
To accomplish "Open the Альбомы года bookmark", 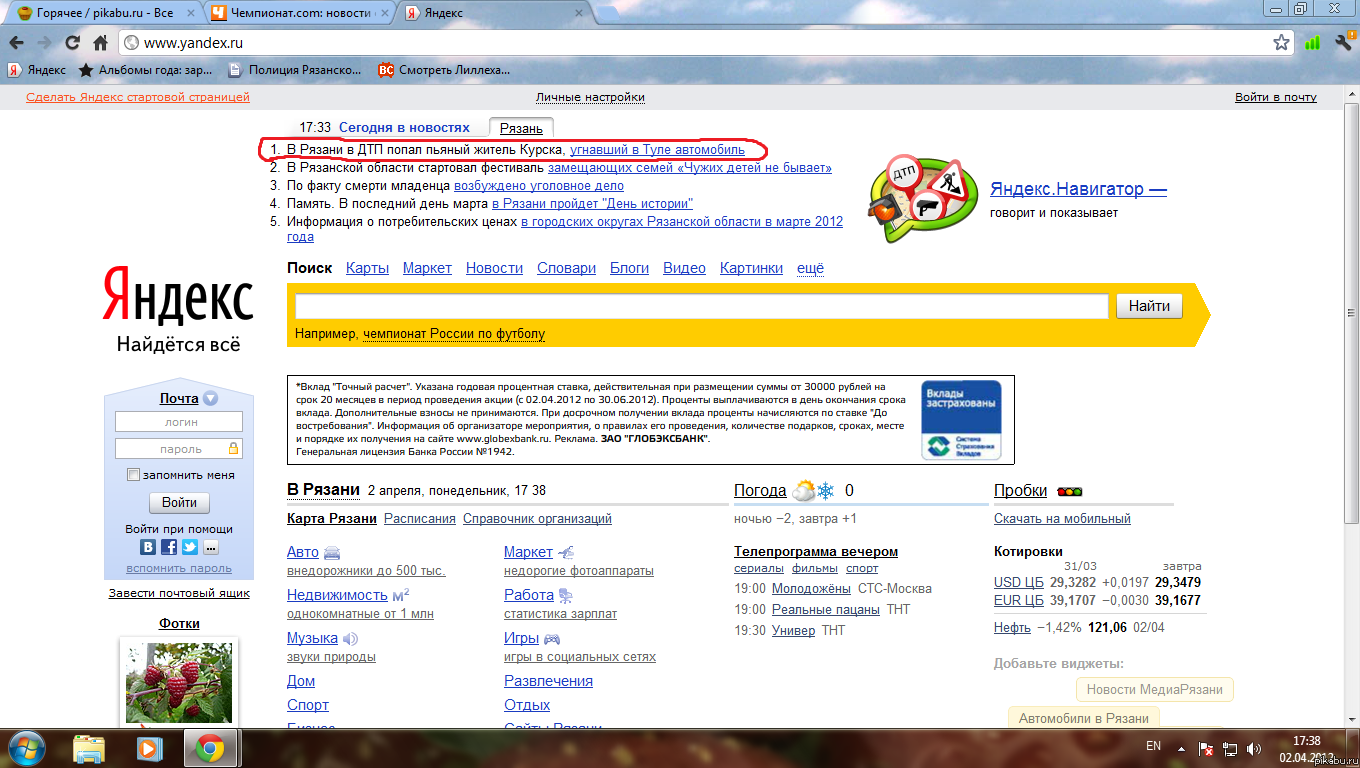I will [x=146, y=70].
